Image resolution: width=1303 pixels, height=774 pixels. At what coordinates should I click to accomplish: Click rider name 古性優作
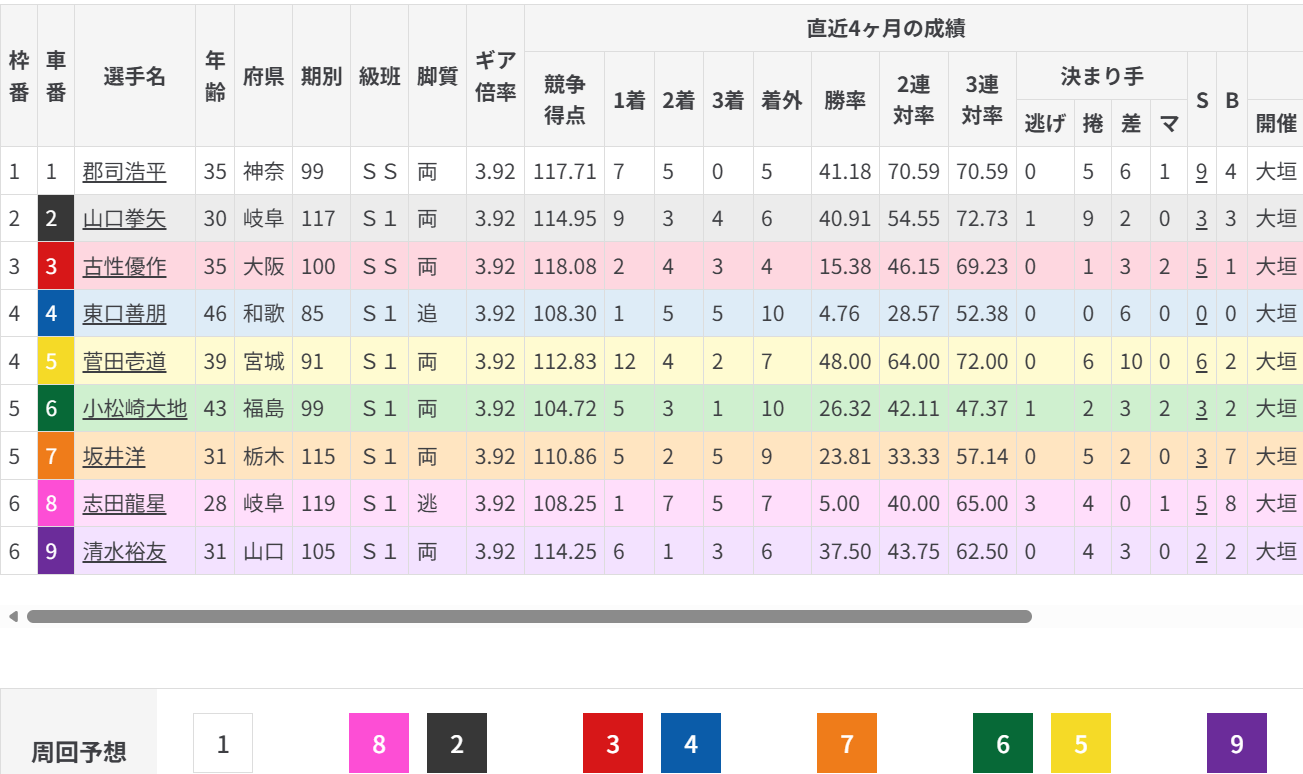[x=124, y=267]
